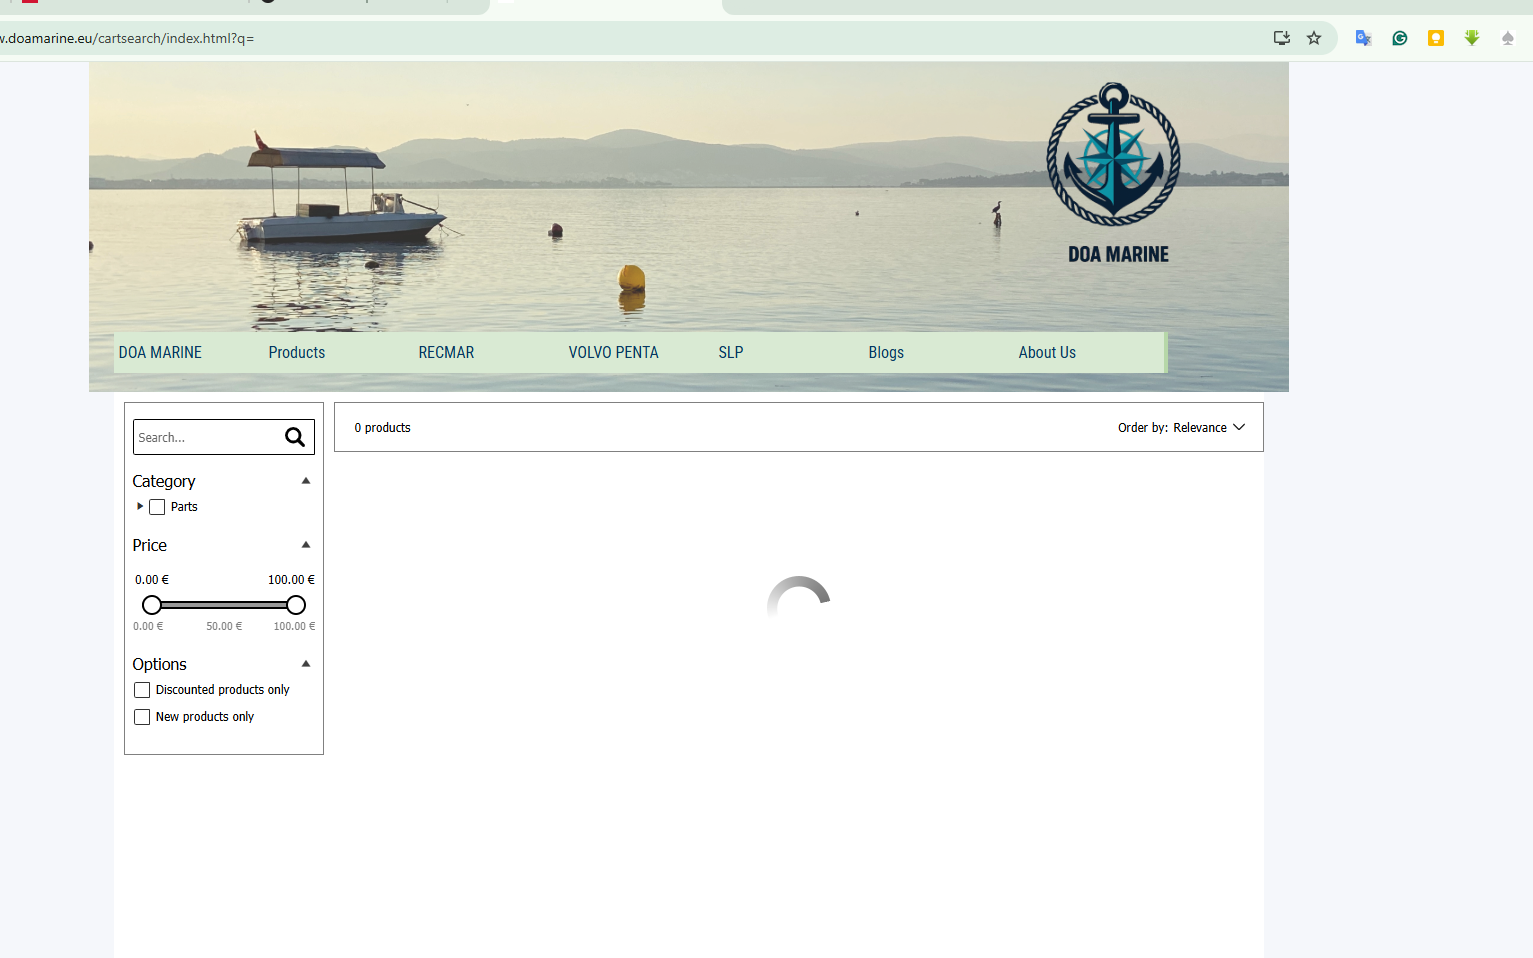
Task: Bookmark this page with the star icon
Action: pos(1314,38)
